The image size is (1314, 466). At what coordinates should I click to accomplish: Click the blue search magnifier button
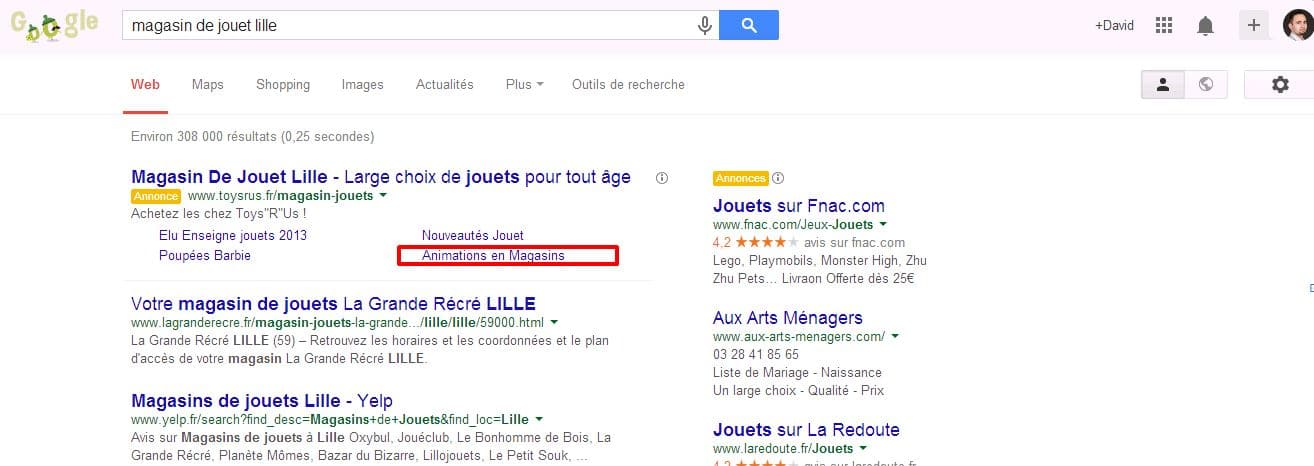tap(749, 25)
